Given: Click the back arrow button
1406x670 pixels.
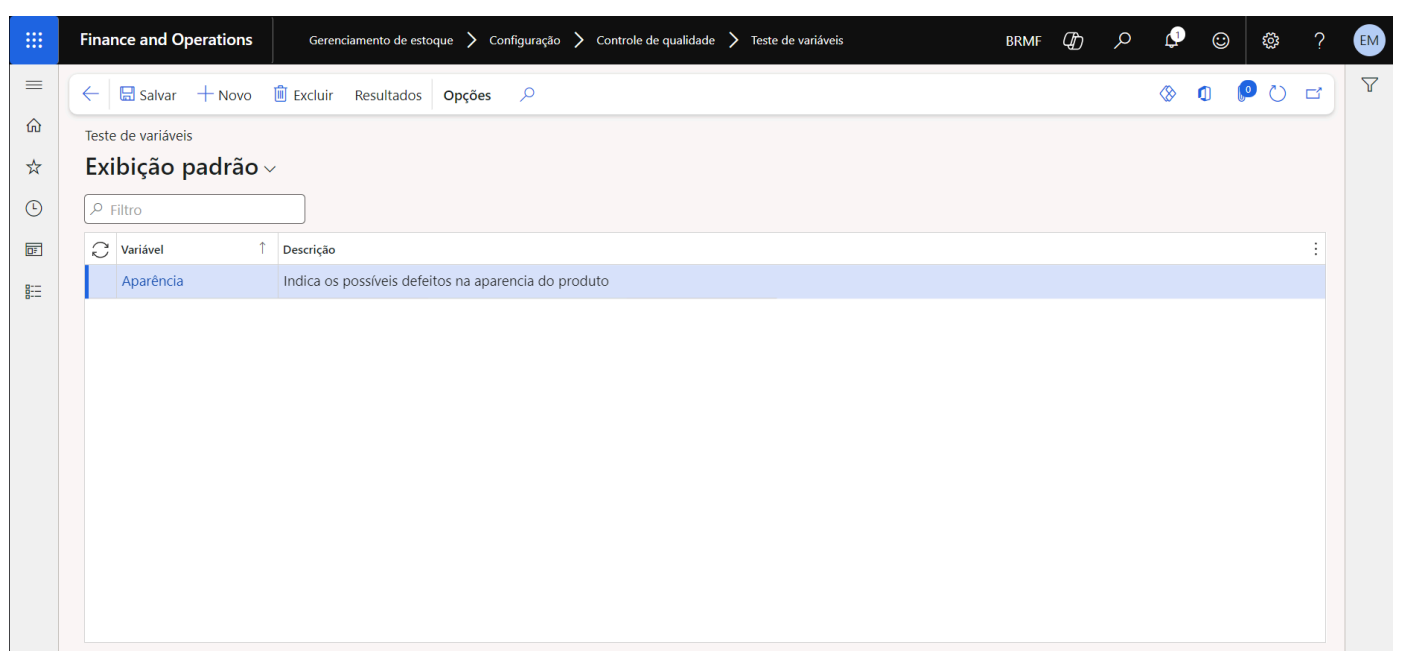Looking at the screenshot, I should click(x=90, y=94).
